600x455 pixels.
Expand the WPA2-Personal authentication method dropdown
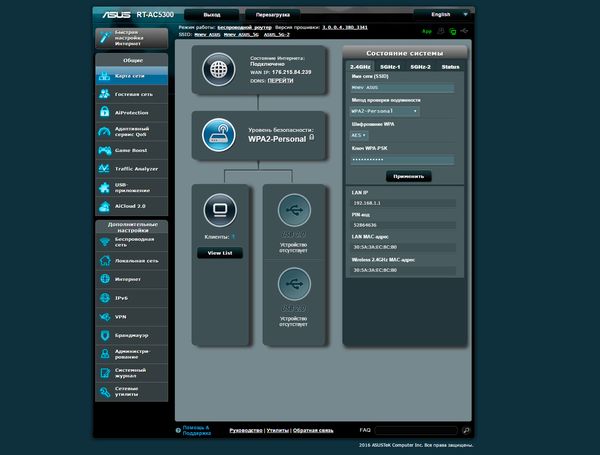(x=385, y=111)
